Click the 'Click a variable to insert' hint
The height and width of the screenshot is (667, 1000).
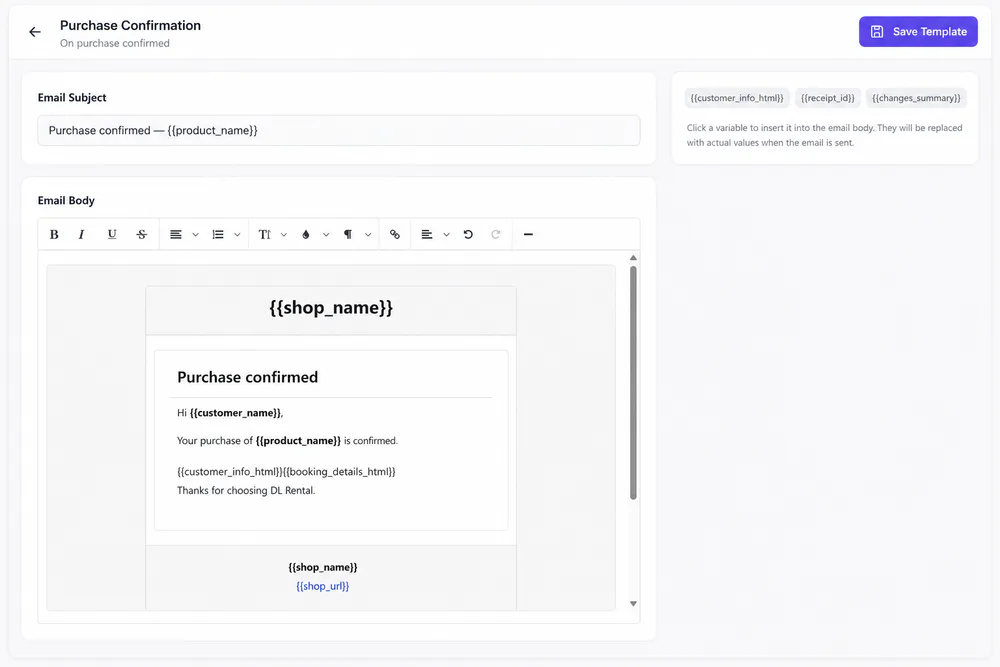(825, 135)
